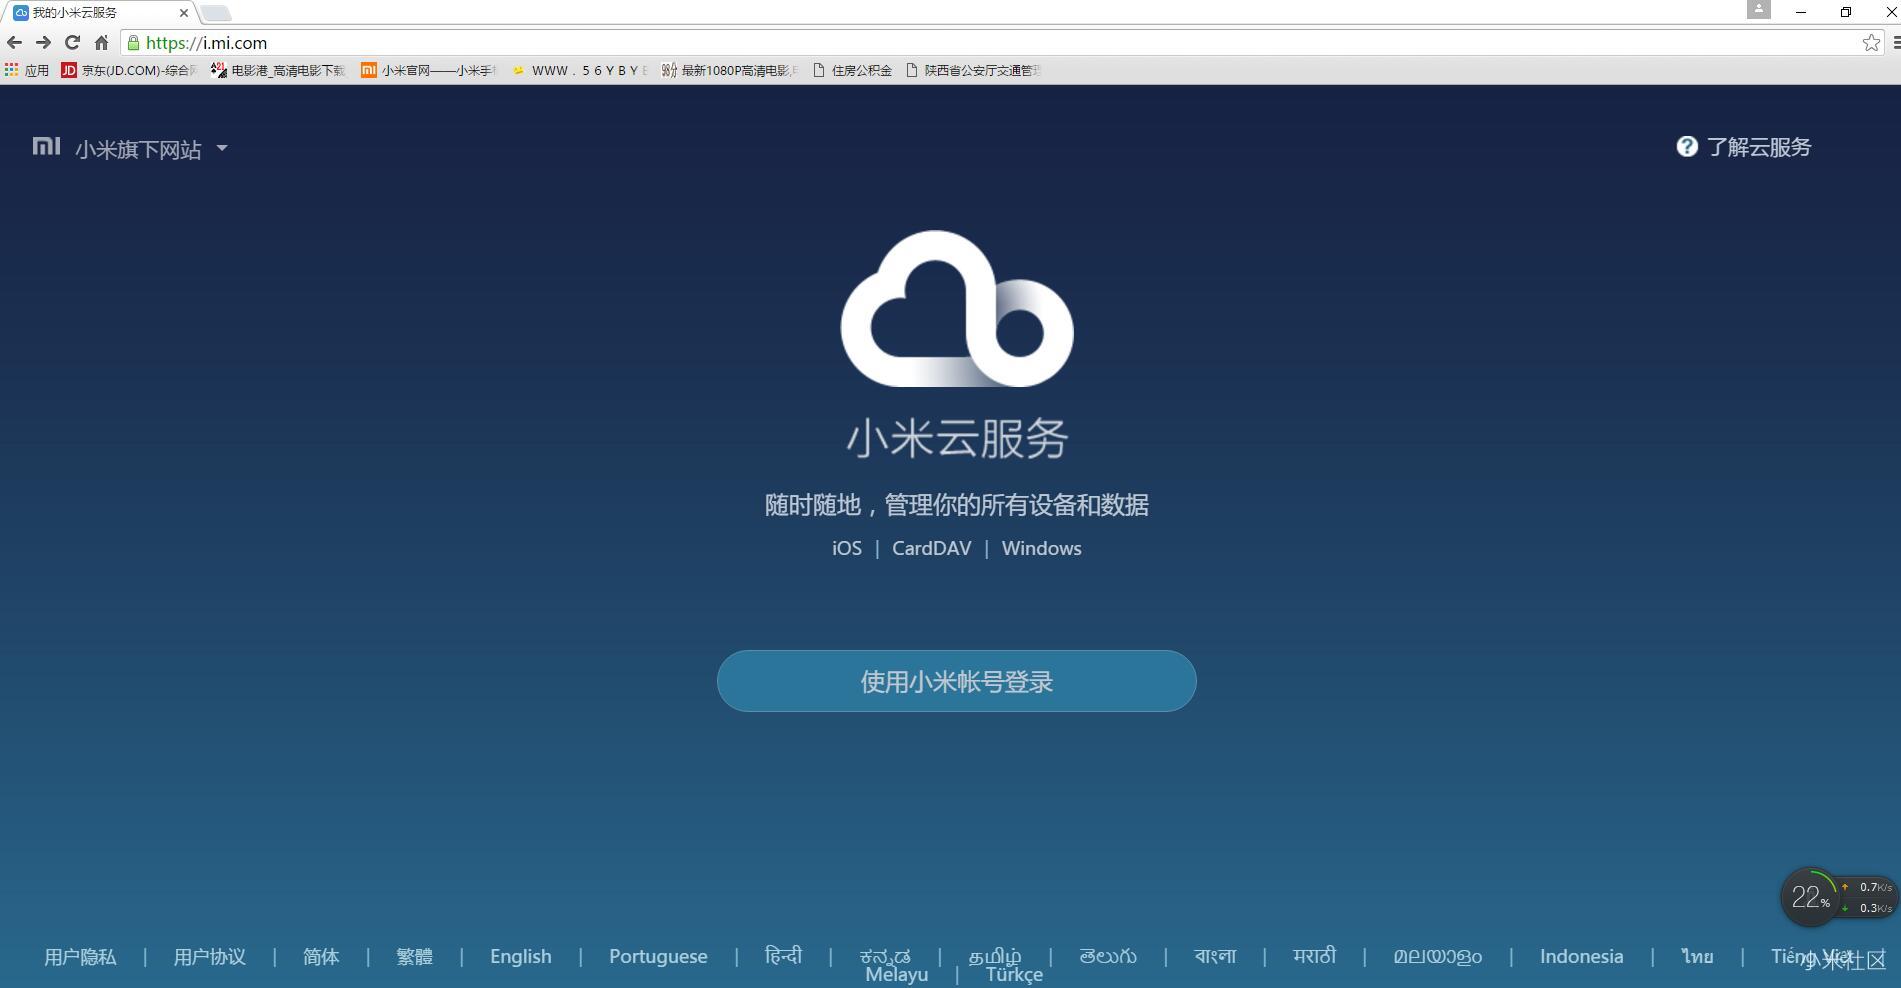
Task: Switch language to Malayalam മലയാളം
Action: coord(1438,957)
